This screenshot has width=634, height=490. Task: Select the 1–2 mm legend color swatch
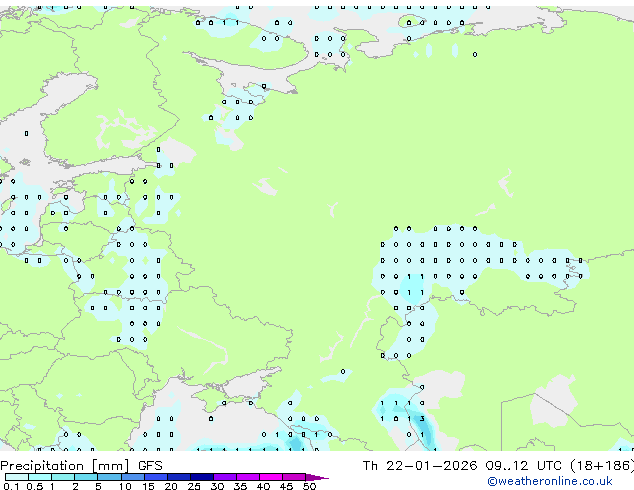[63, 477]
